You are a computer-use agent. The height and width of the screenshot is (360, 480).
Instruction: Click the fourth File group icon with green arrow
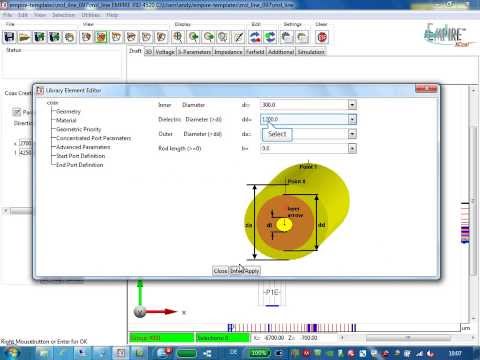tap(55, 37)
